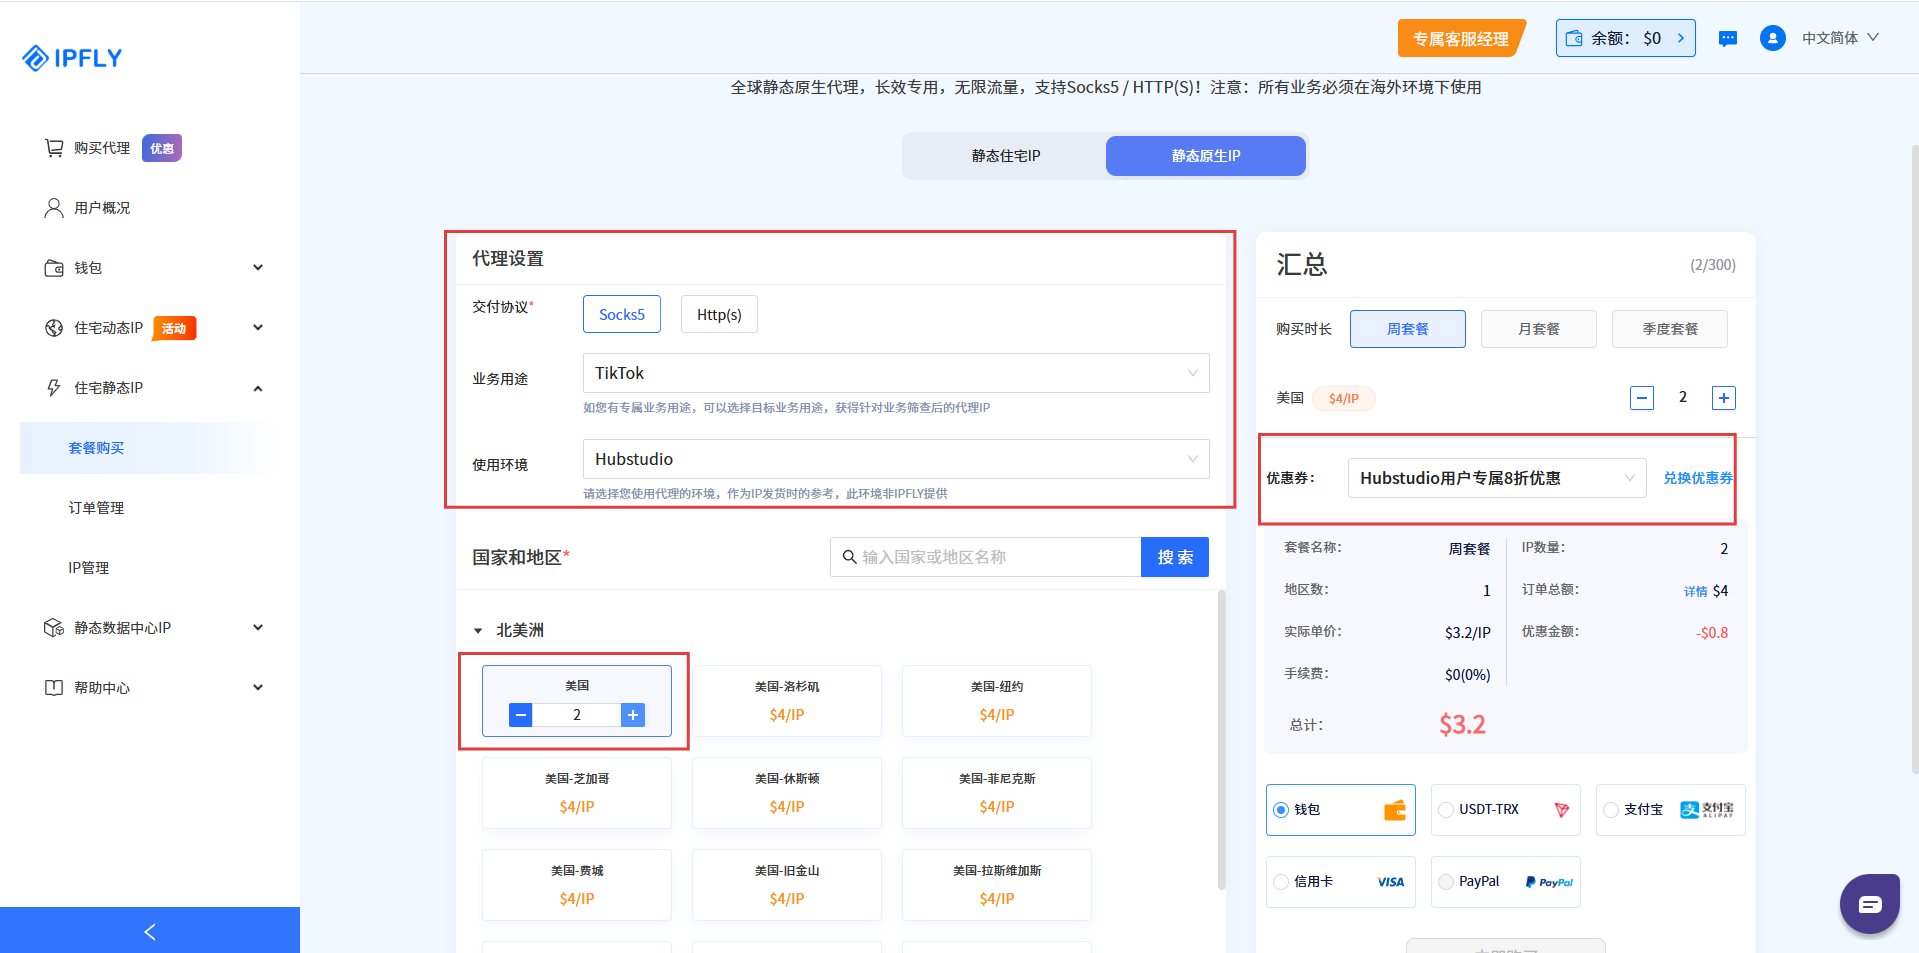Click the 住宅静态IP lightning icon
Viewport: 1919px width, 953px height.
(x=54, y=388)
